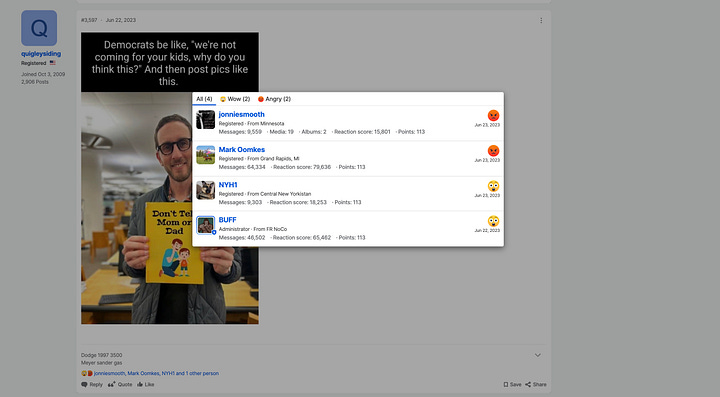Click the reaction emoji icons under the post
This screenshot has height=397, width=720.
pyautogui.click(x=87, y=374)
